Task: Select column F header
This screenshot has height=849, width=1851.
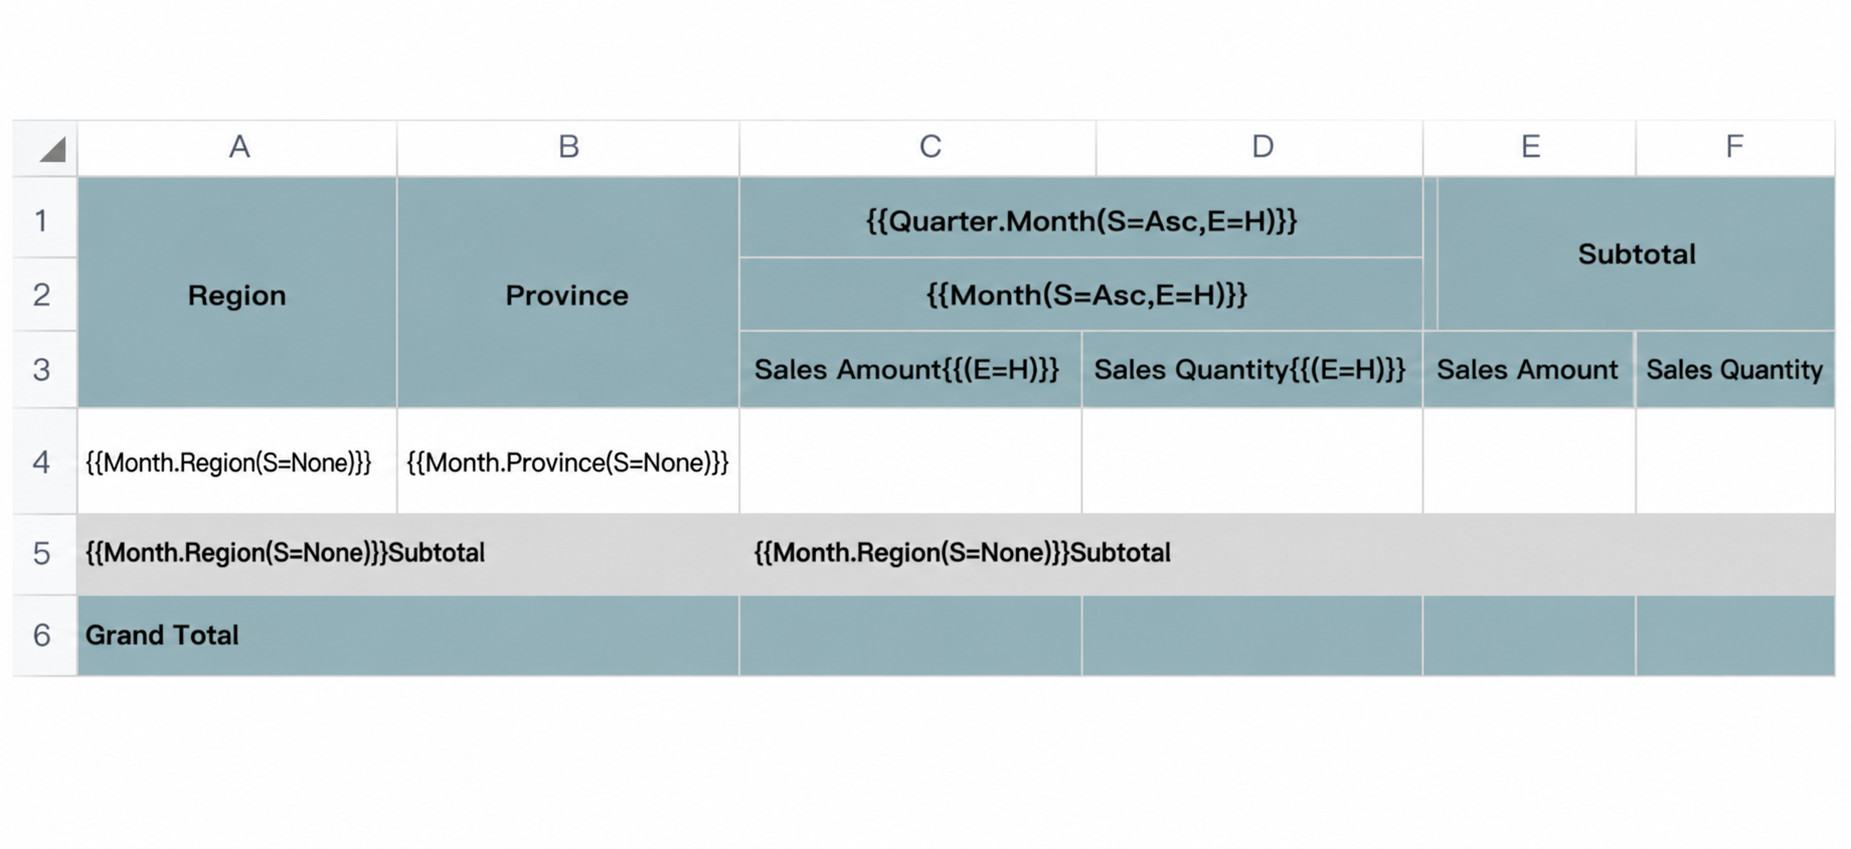Action: click(x=1735, y=148)
